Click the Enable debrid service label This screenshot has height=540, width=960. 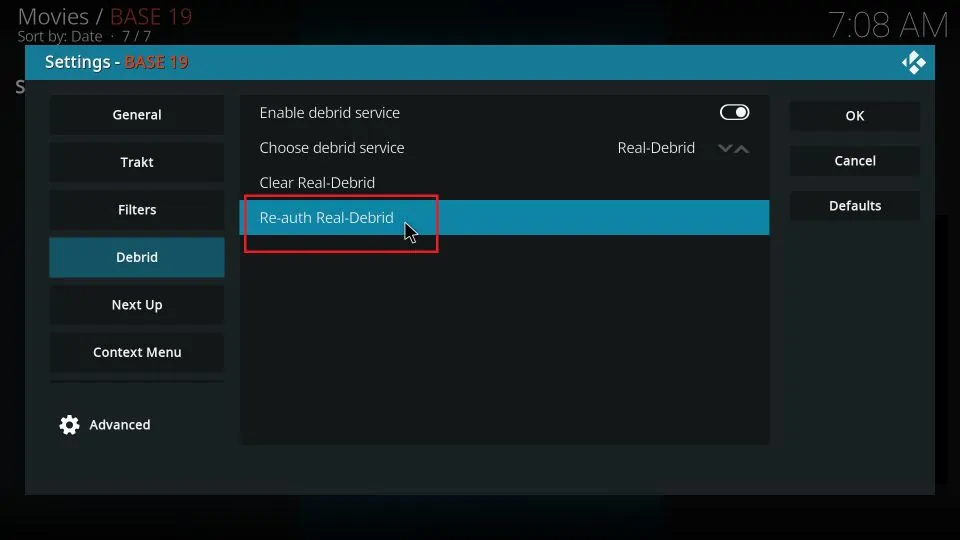click(329, 113)
